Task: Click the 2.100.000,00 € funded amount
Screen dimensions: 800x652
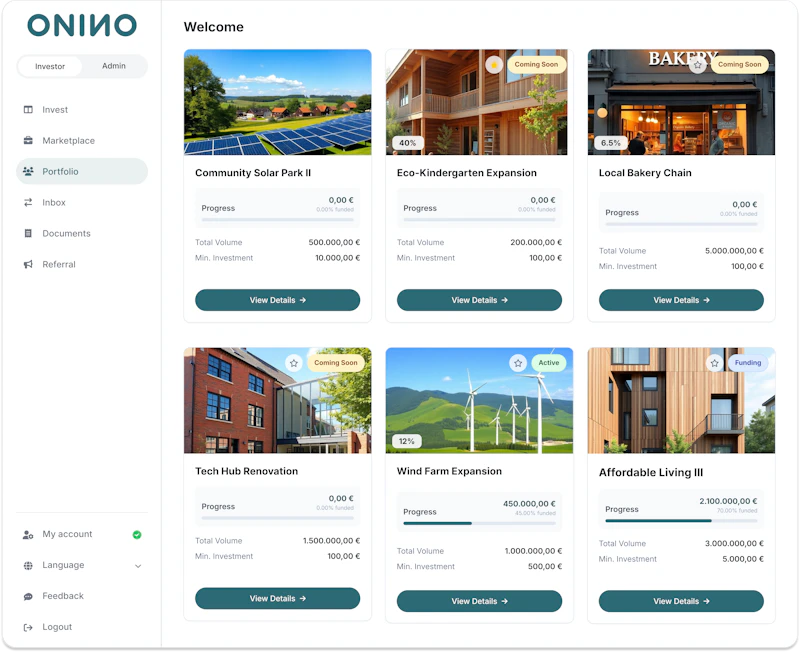Action: point(728,501)
